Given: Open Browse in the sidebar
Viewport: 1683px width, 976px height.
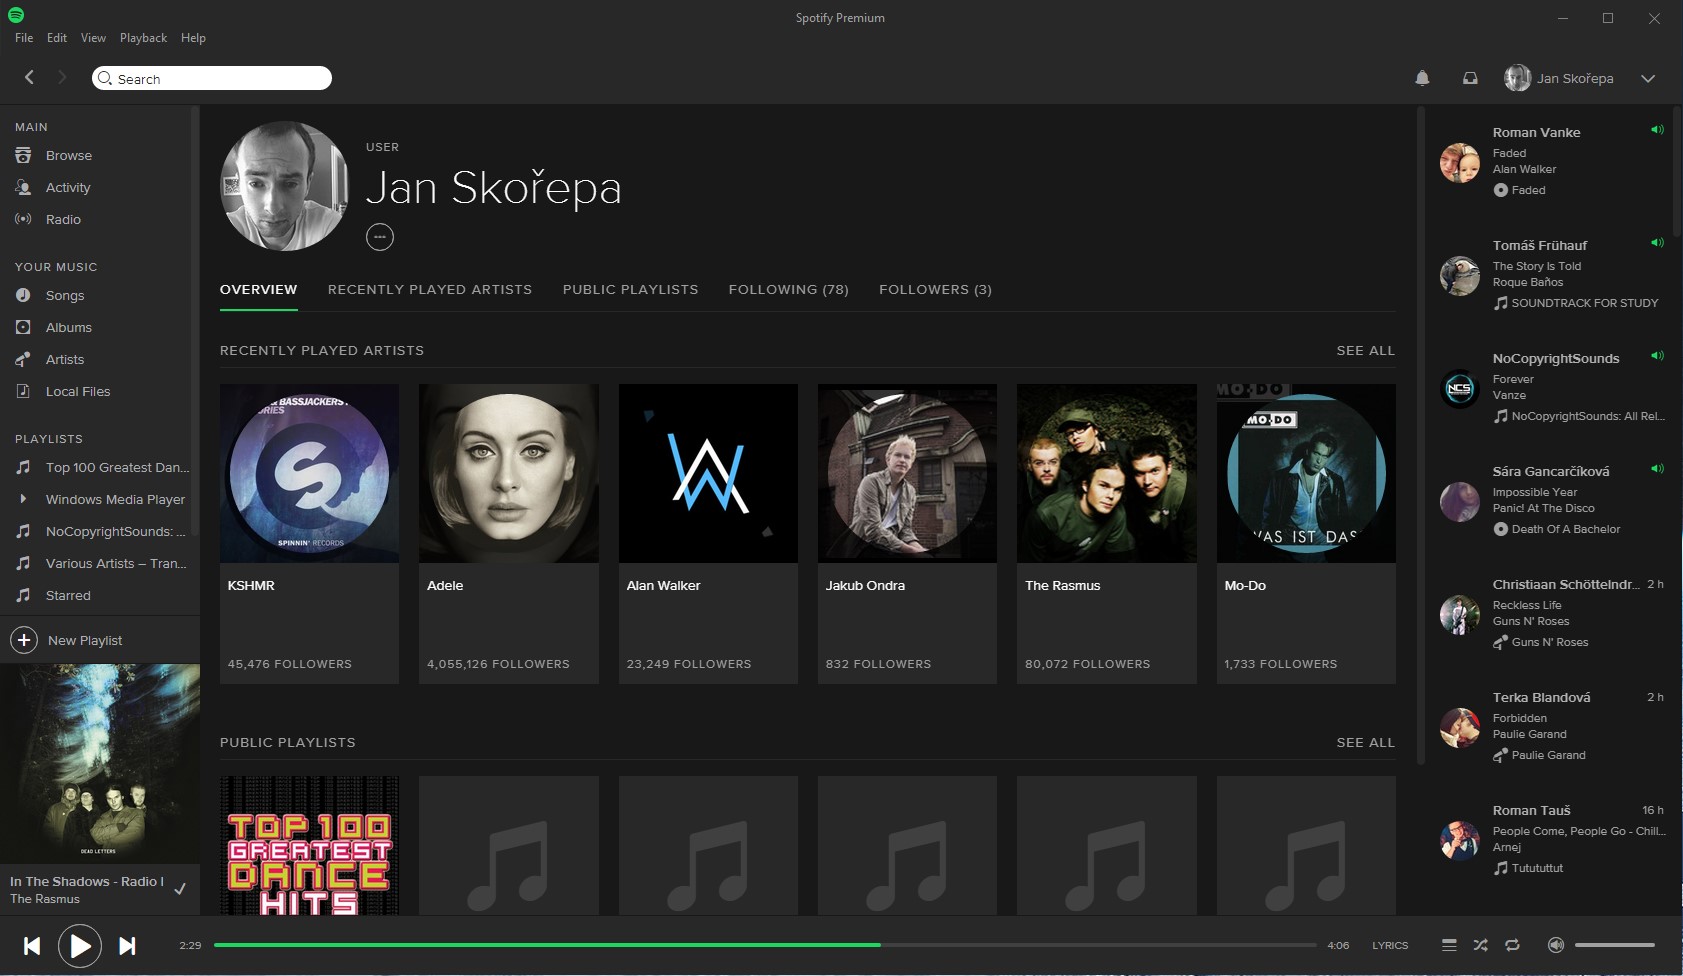Looking at the screenshot, I should [x=69, y=155].
